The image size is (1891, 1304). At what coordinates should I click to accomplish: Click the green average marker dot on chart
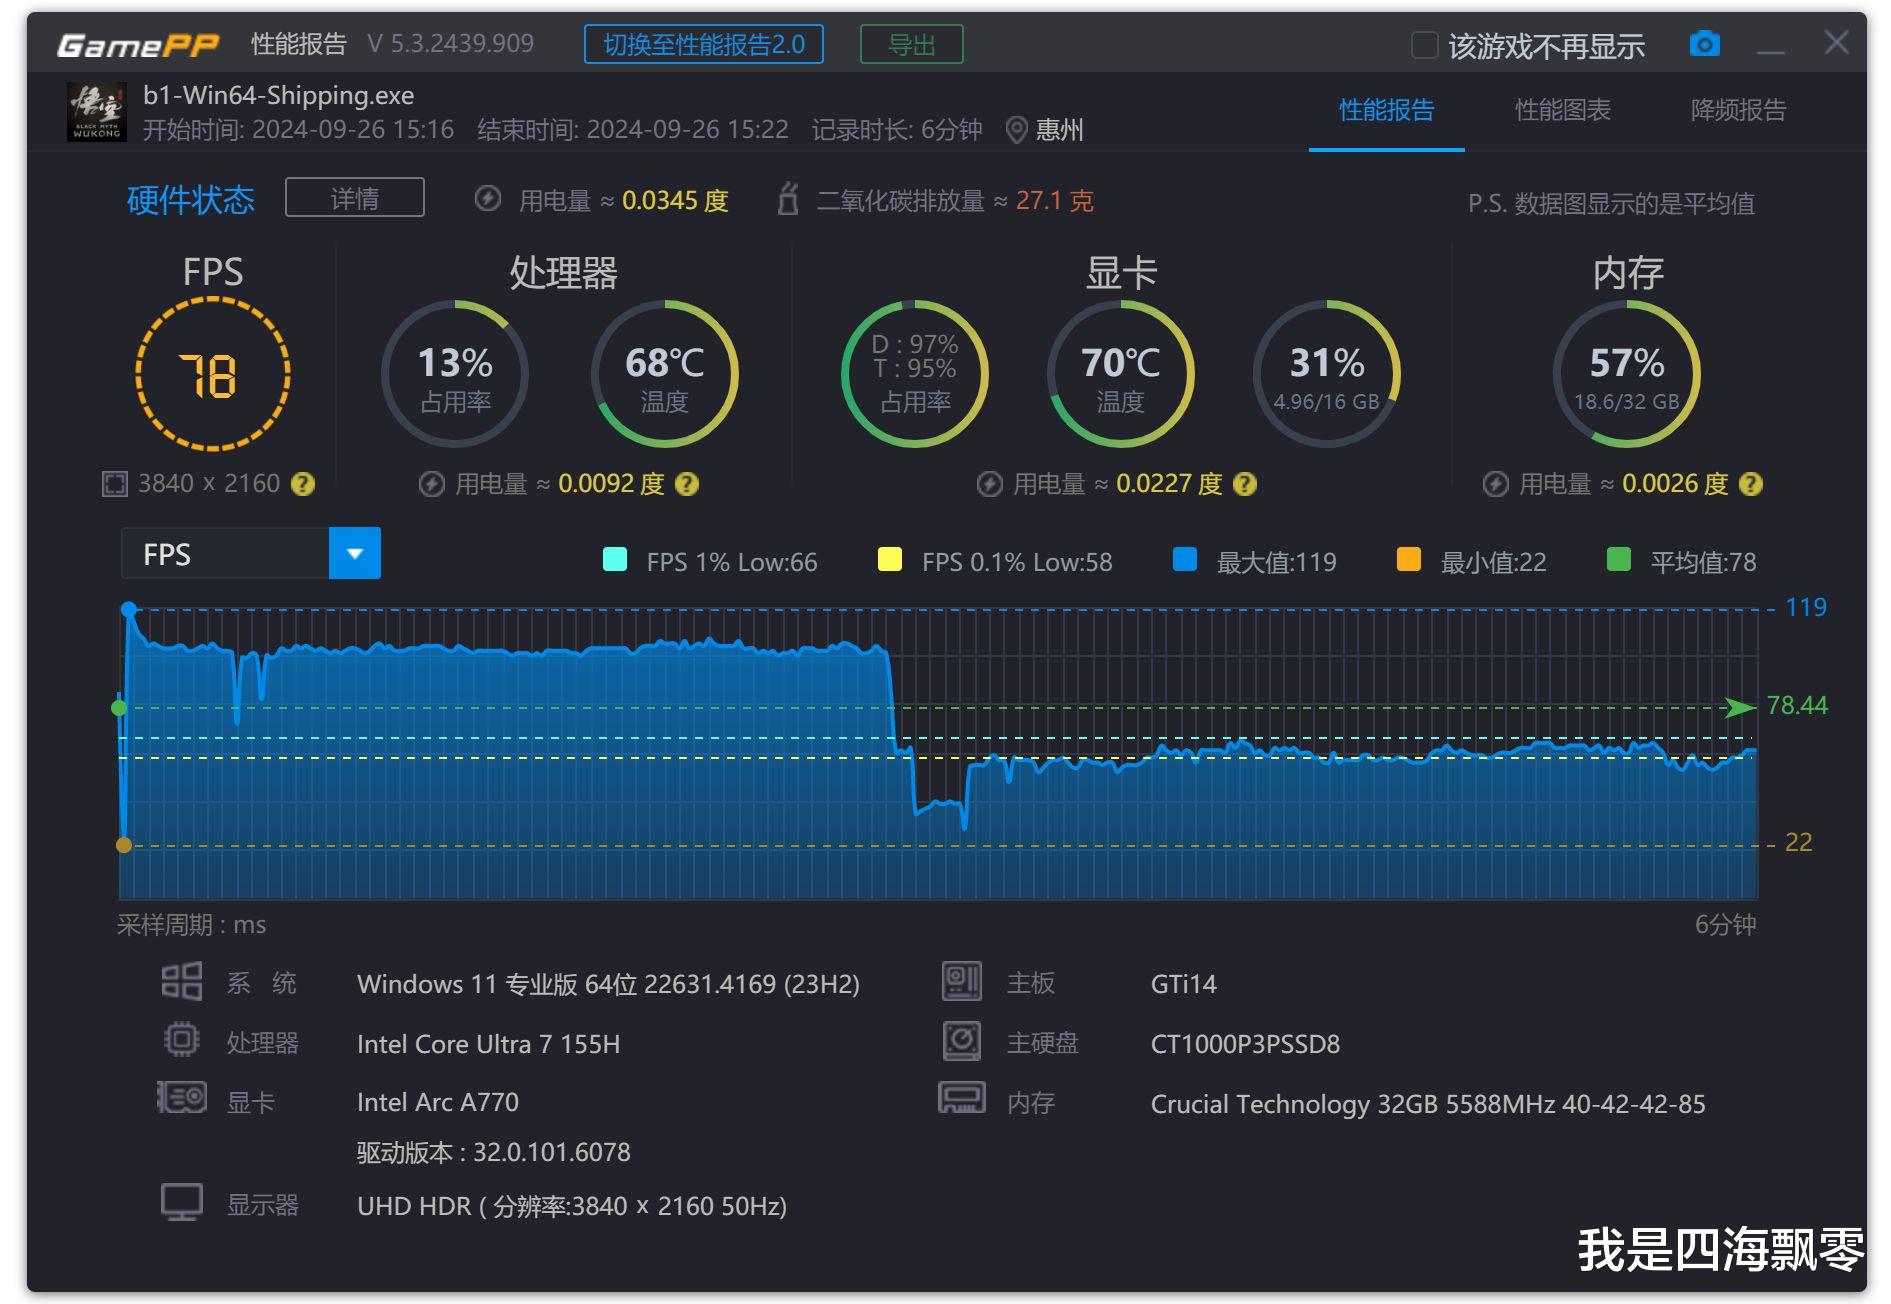pos(119,708)
